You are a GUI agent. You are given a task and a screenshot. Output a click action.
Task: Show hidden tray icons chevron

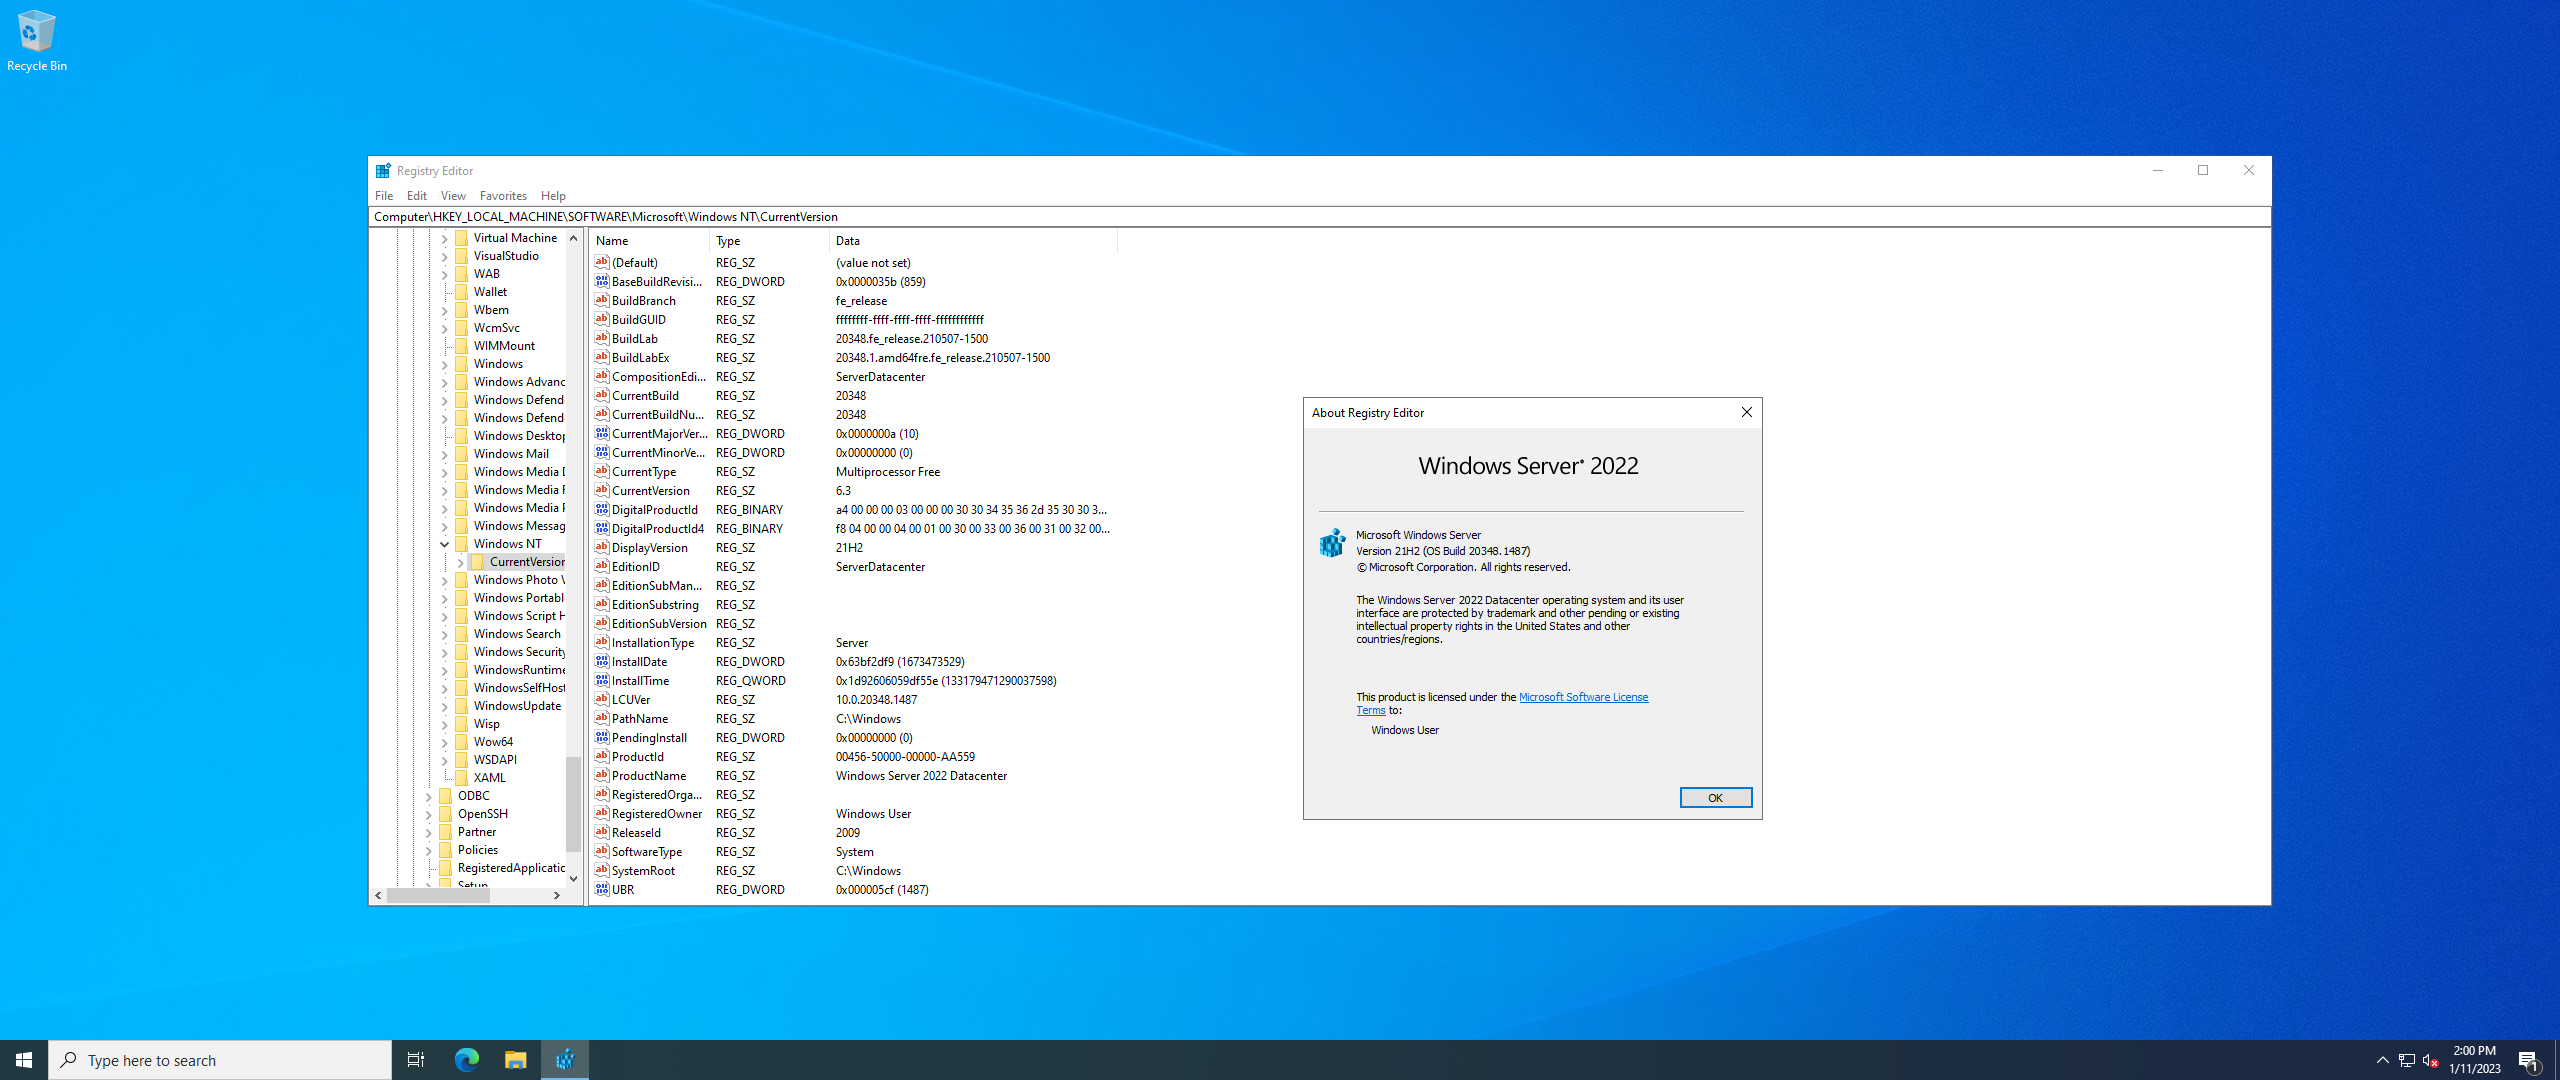click(2383, 1060)
